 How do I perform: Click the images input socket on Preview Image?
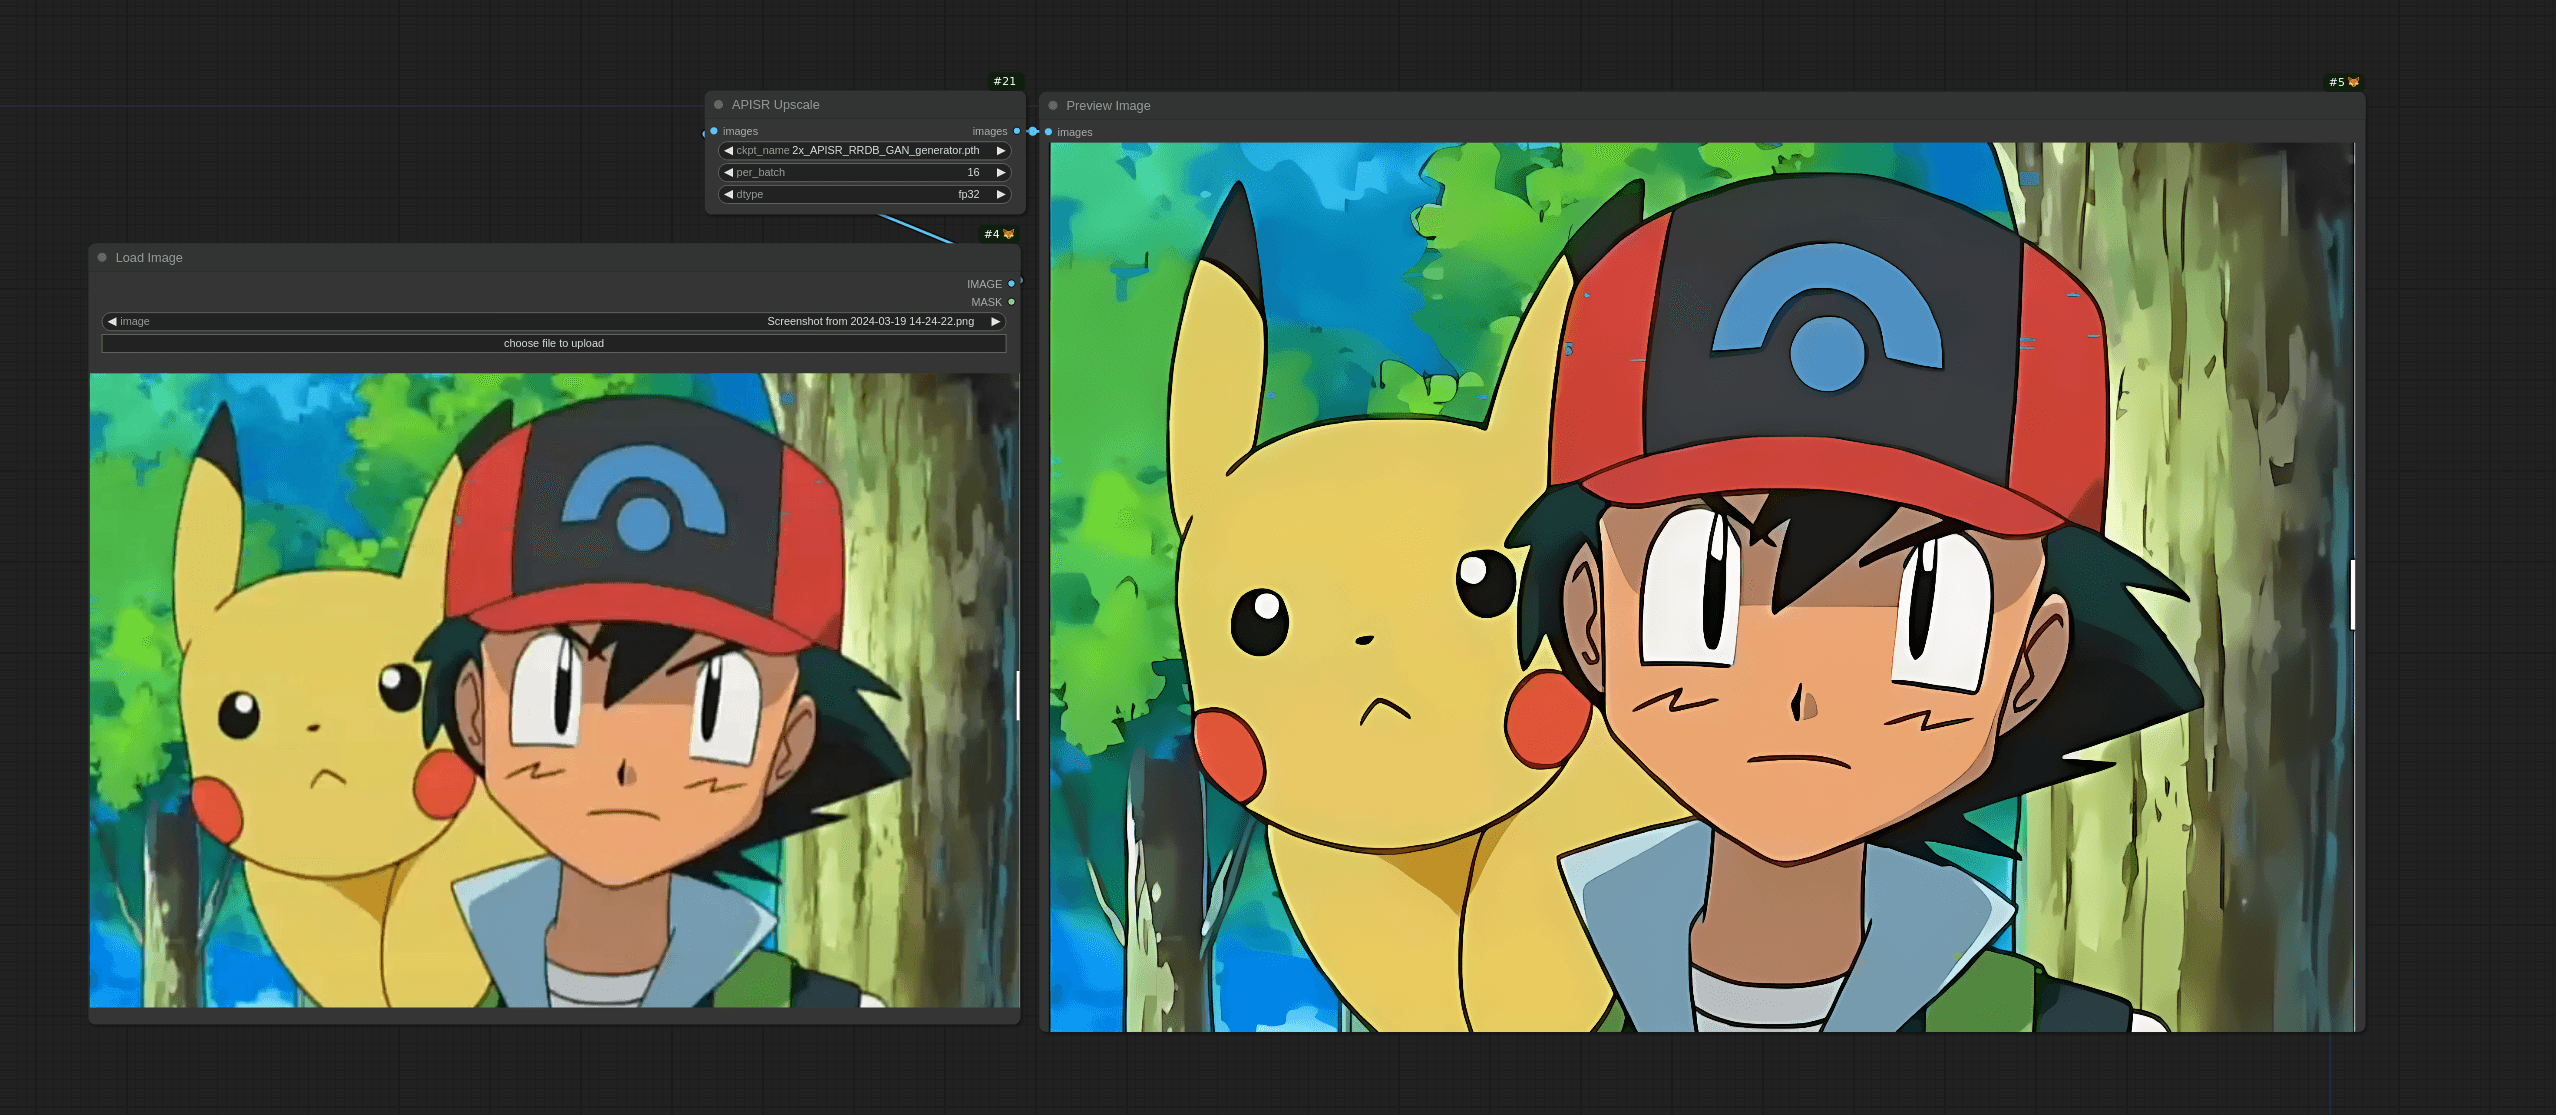pos(1048,132)
